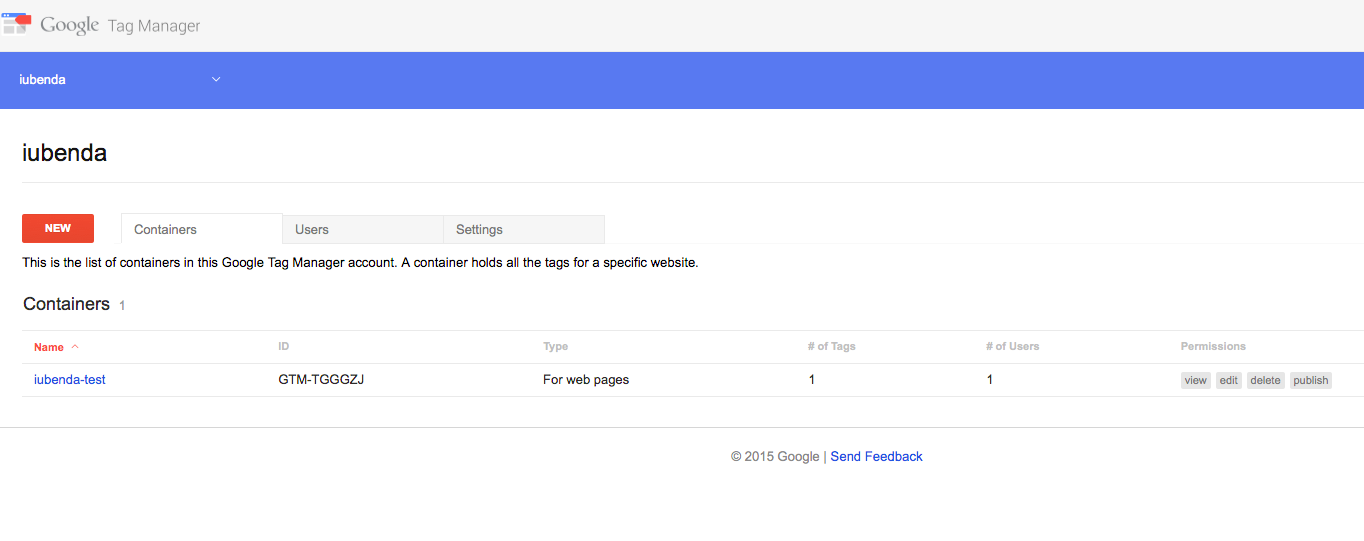Click the Google Tag Manager logo icon
1364x541 pixels.
pos(17,23)
